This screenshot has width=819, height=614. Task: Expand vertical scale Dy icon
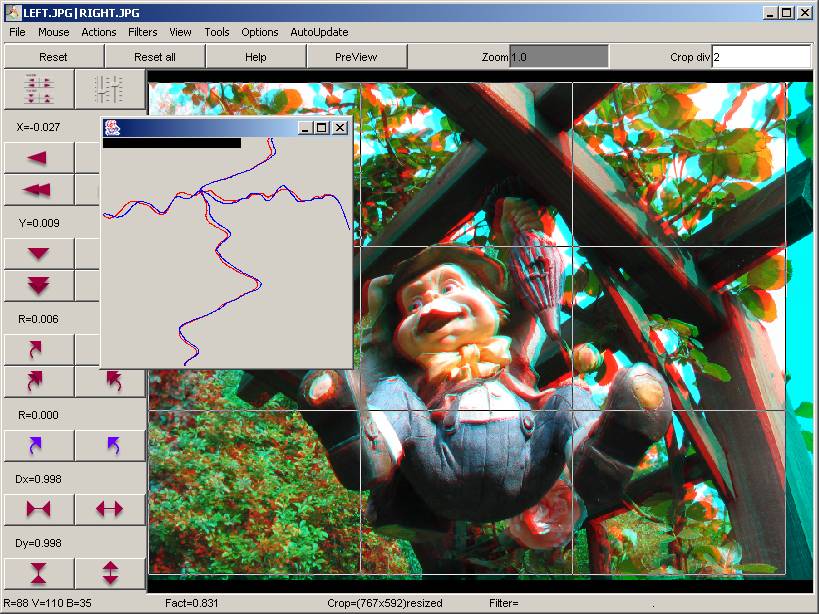tap(110, 573)
